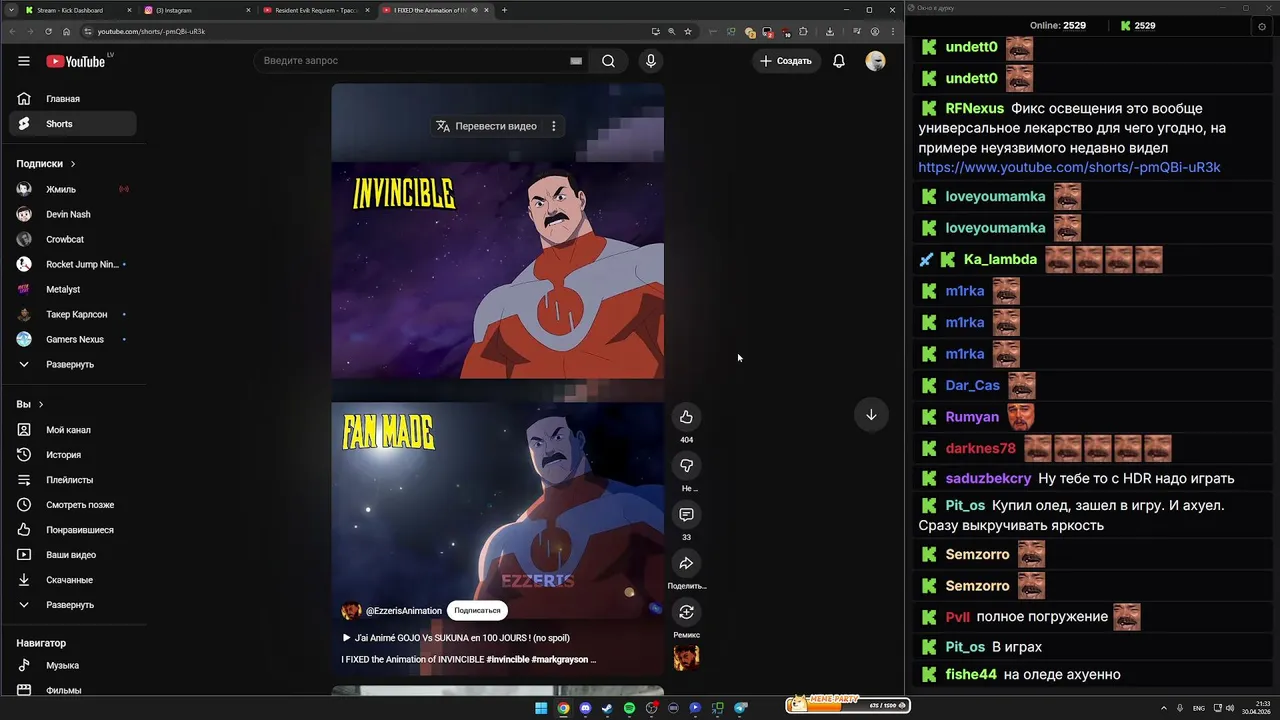The width and height of the screenshot is (1280, 720).
Task: Click the Создать create button
Action: point(786,61)
